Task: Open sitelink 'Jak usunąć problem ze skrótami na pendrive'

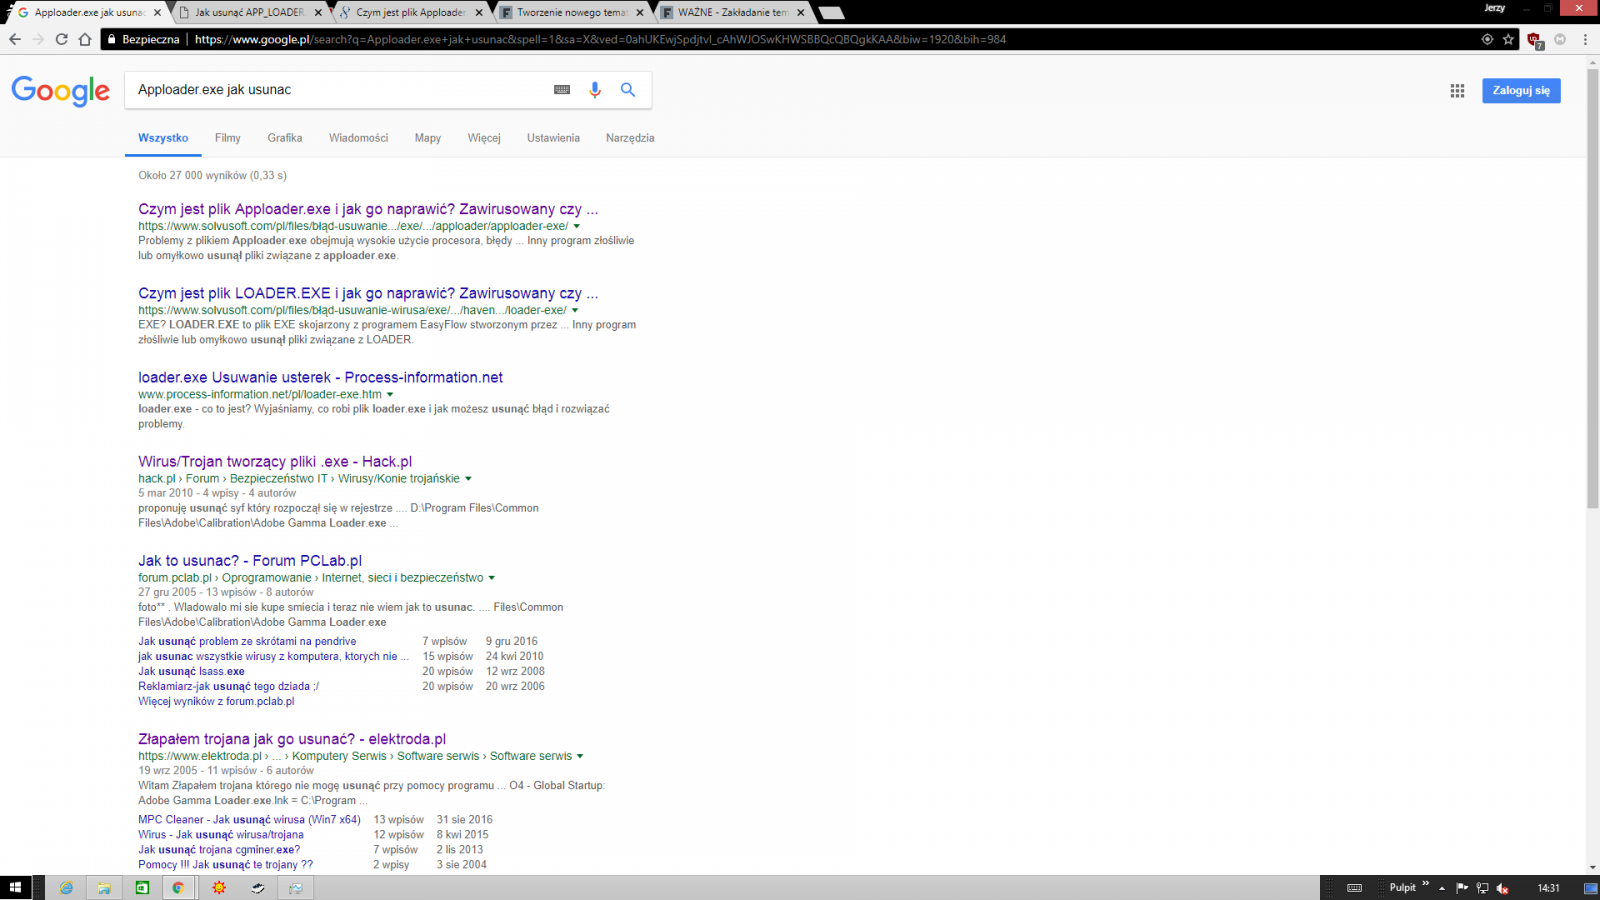Action: point(247,641)
